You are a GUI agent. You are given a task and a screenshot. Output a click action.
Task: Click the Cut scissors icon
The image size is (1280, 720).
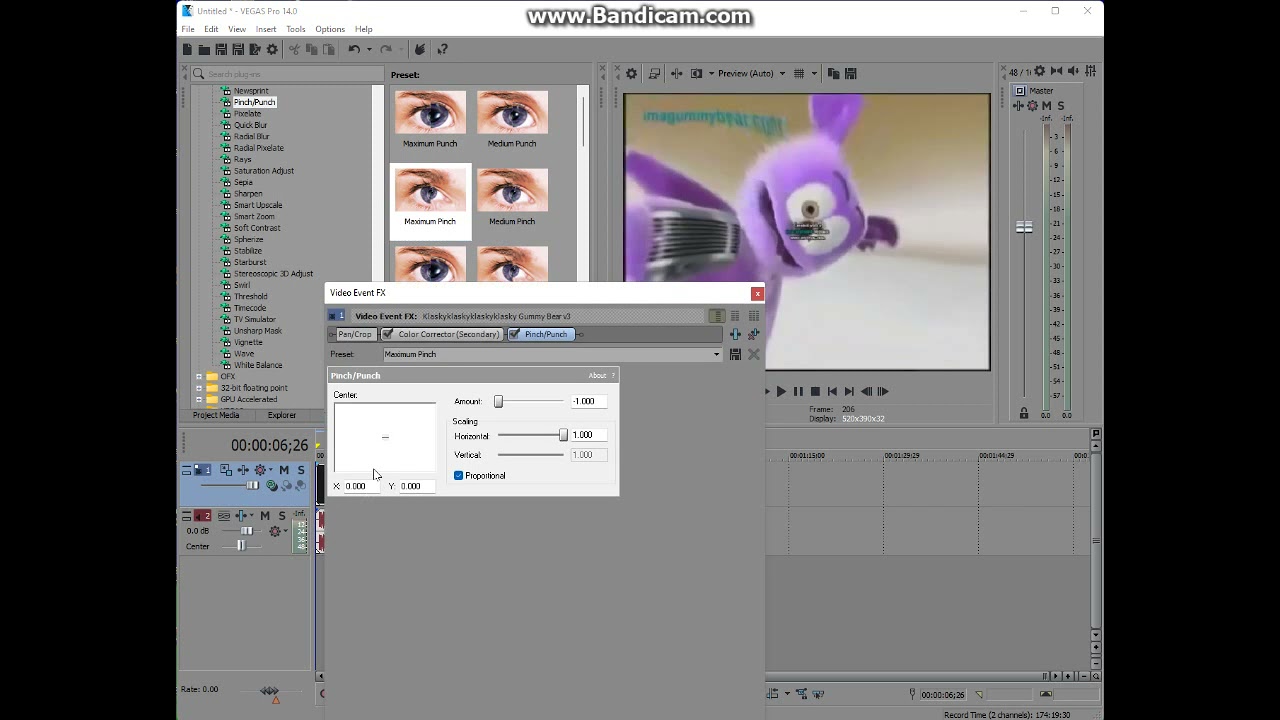[x=294, y=49]
